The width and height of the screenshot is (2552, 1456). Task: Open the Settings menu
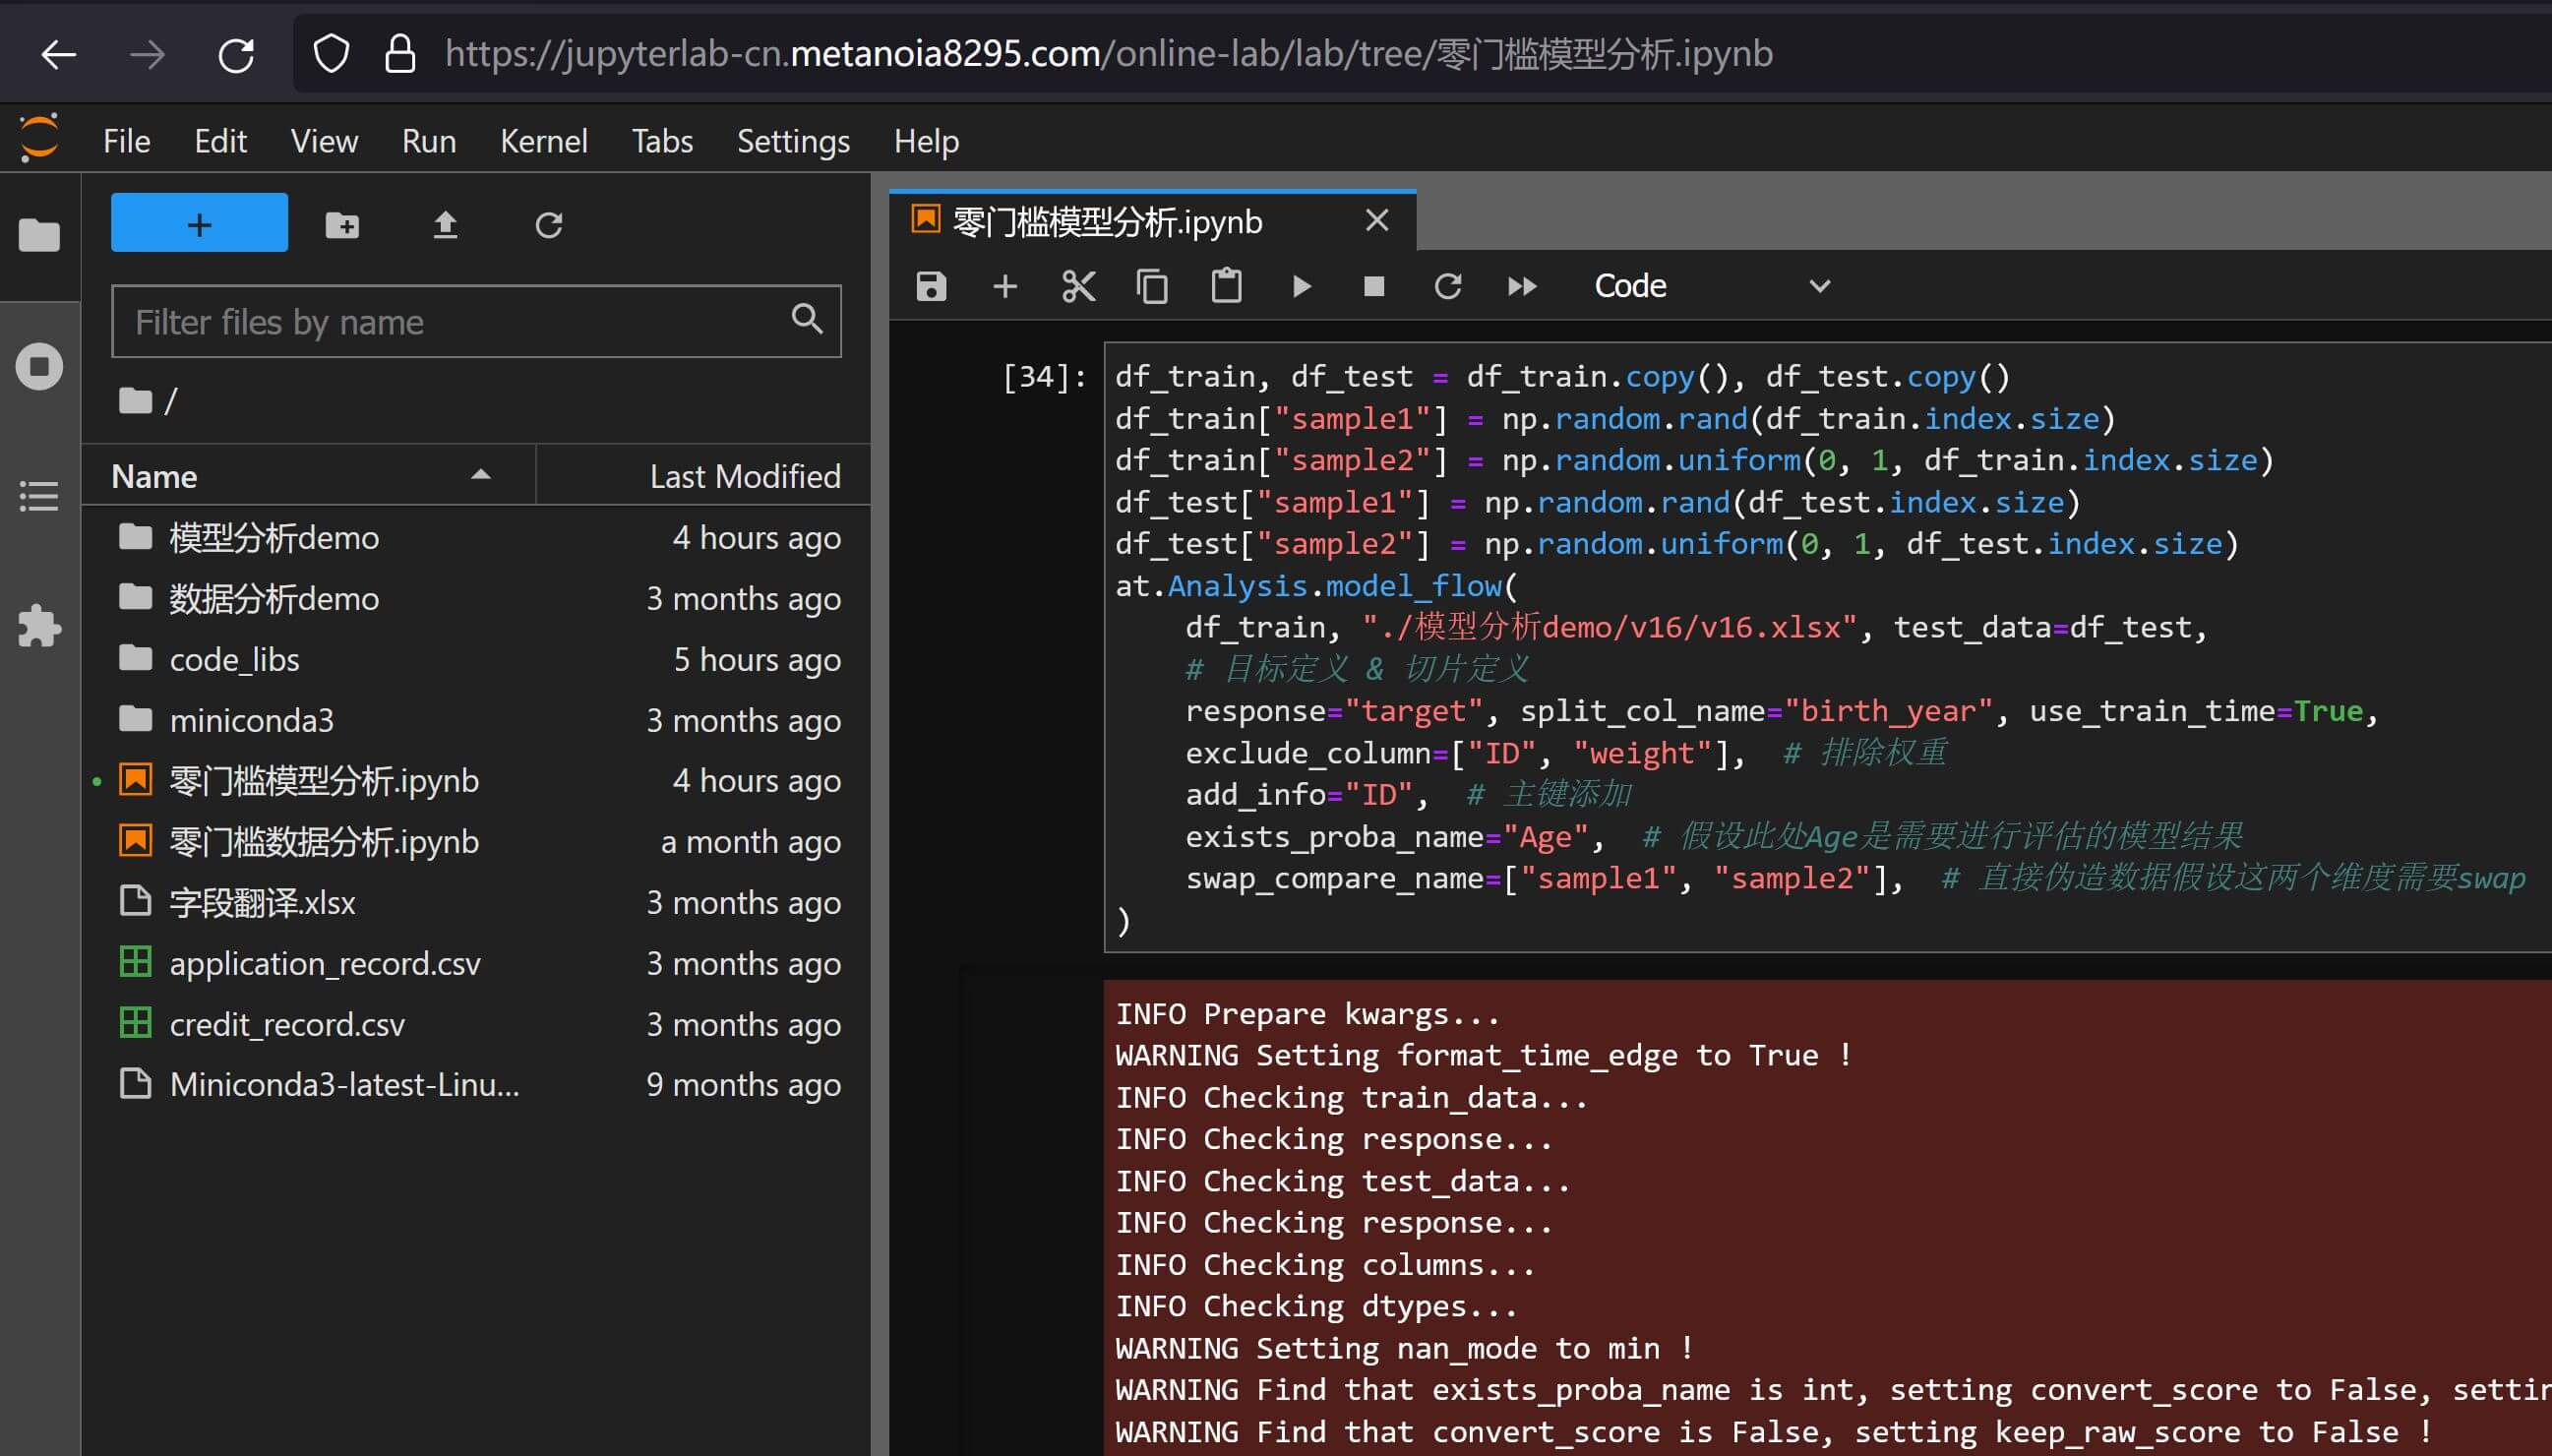pos(792,141)
